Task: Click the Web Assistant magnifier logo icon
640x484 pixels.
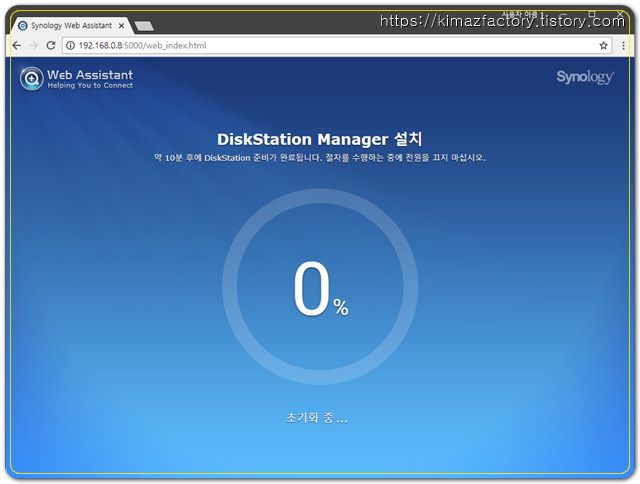Action: pos(31,78)
